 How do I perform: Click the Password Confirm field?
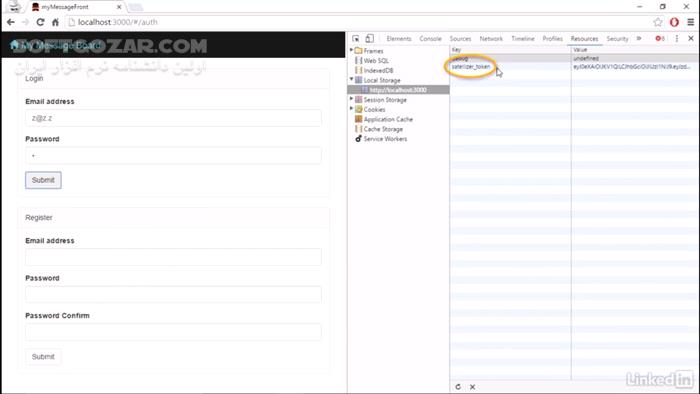coord(173,332)
